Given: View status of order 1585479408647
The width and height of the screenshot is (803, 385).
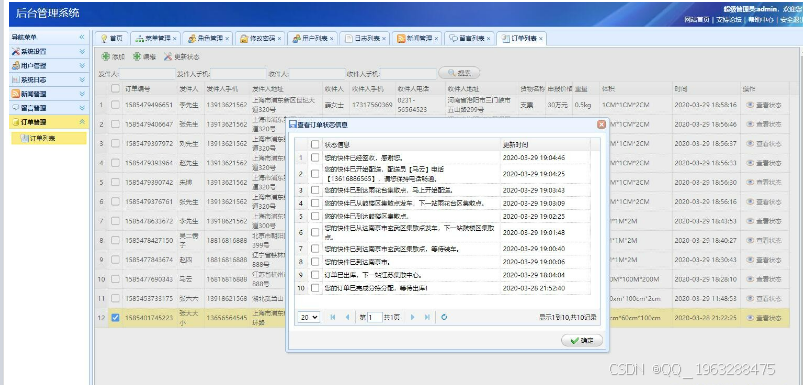Looking at the screenshot, I should tap(764, 124).
